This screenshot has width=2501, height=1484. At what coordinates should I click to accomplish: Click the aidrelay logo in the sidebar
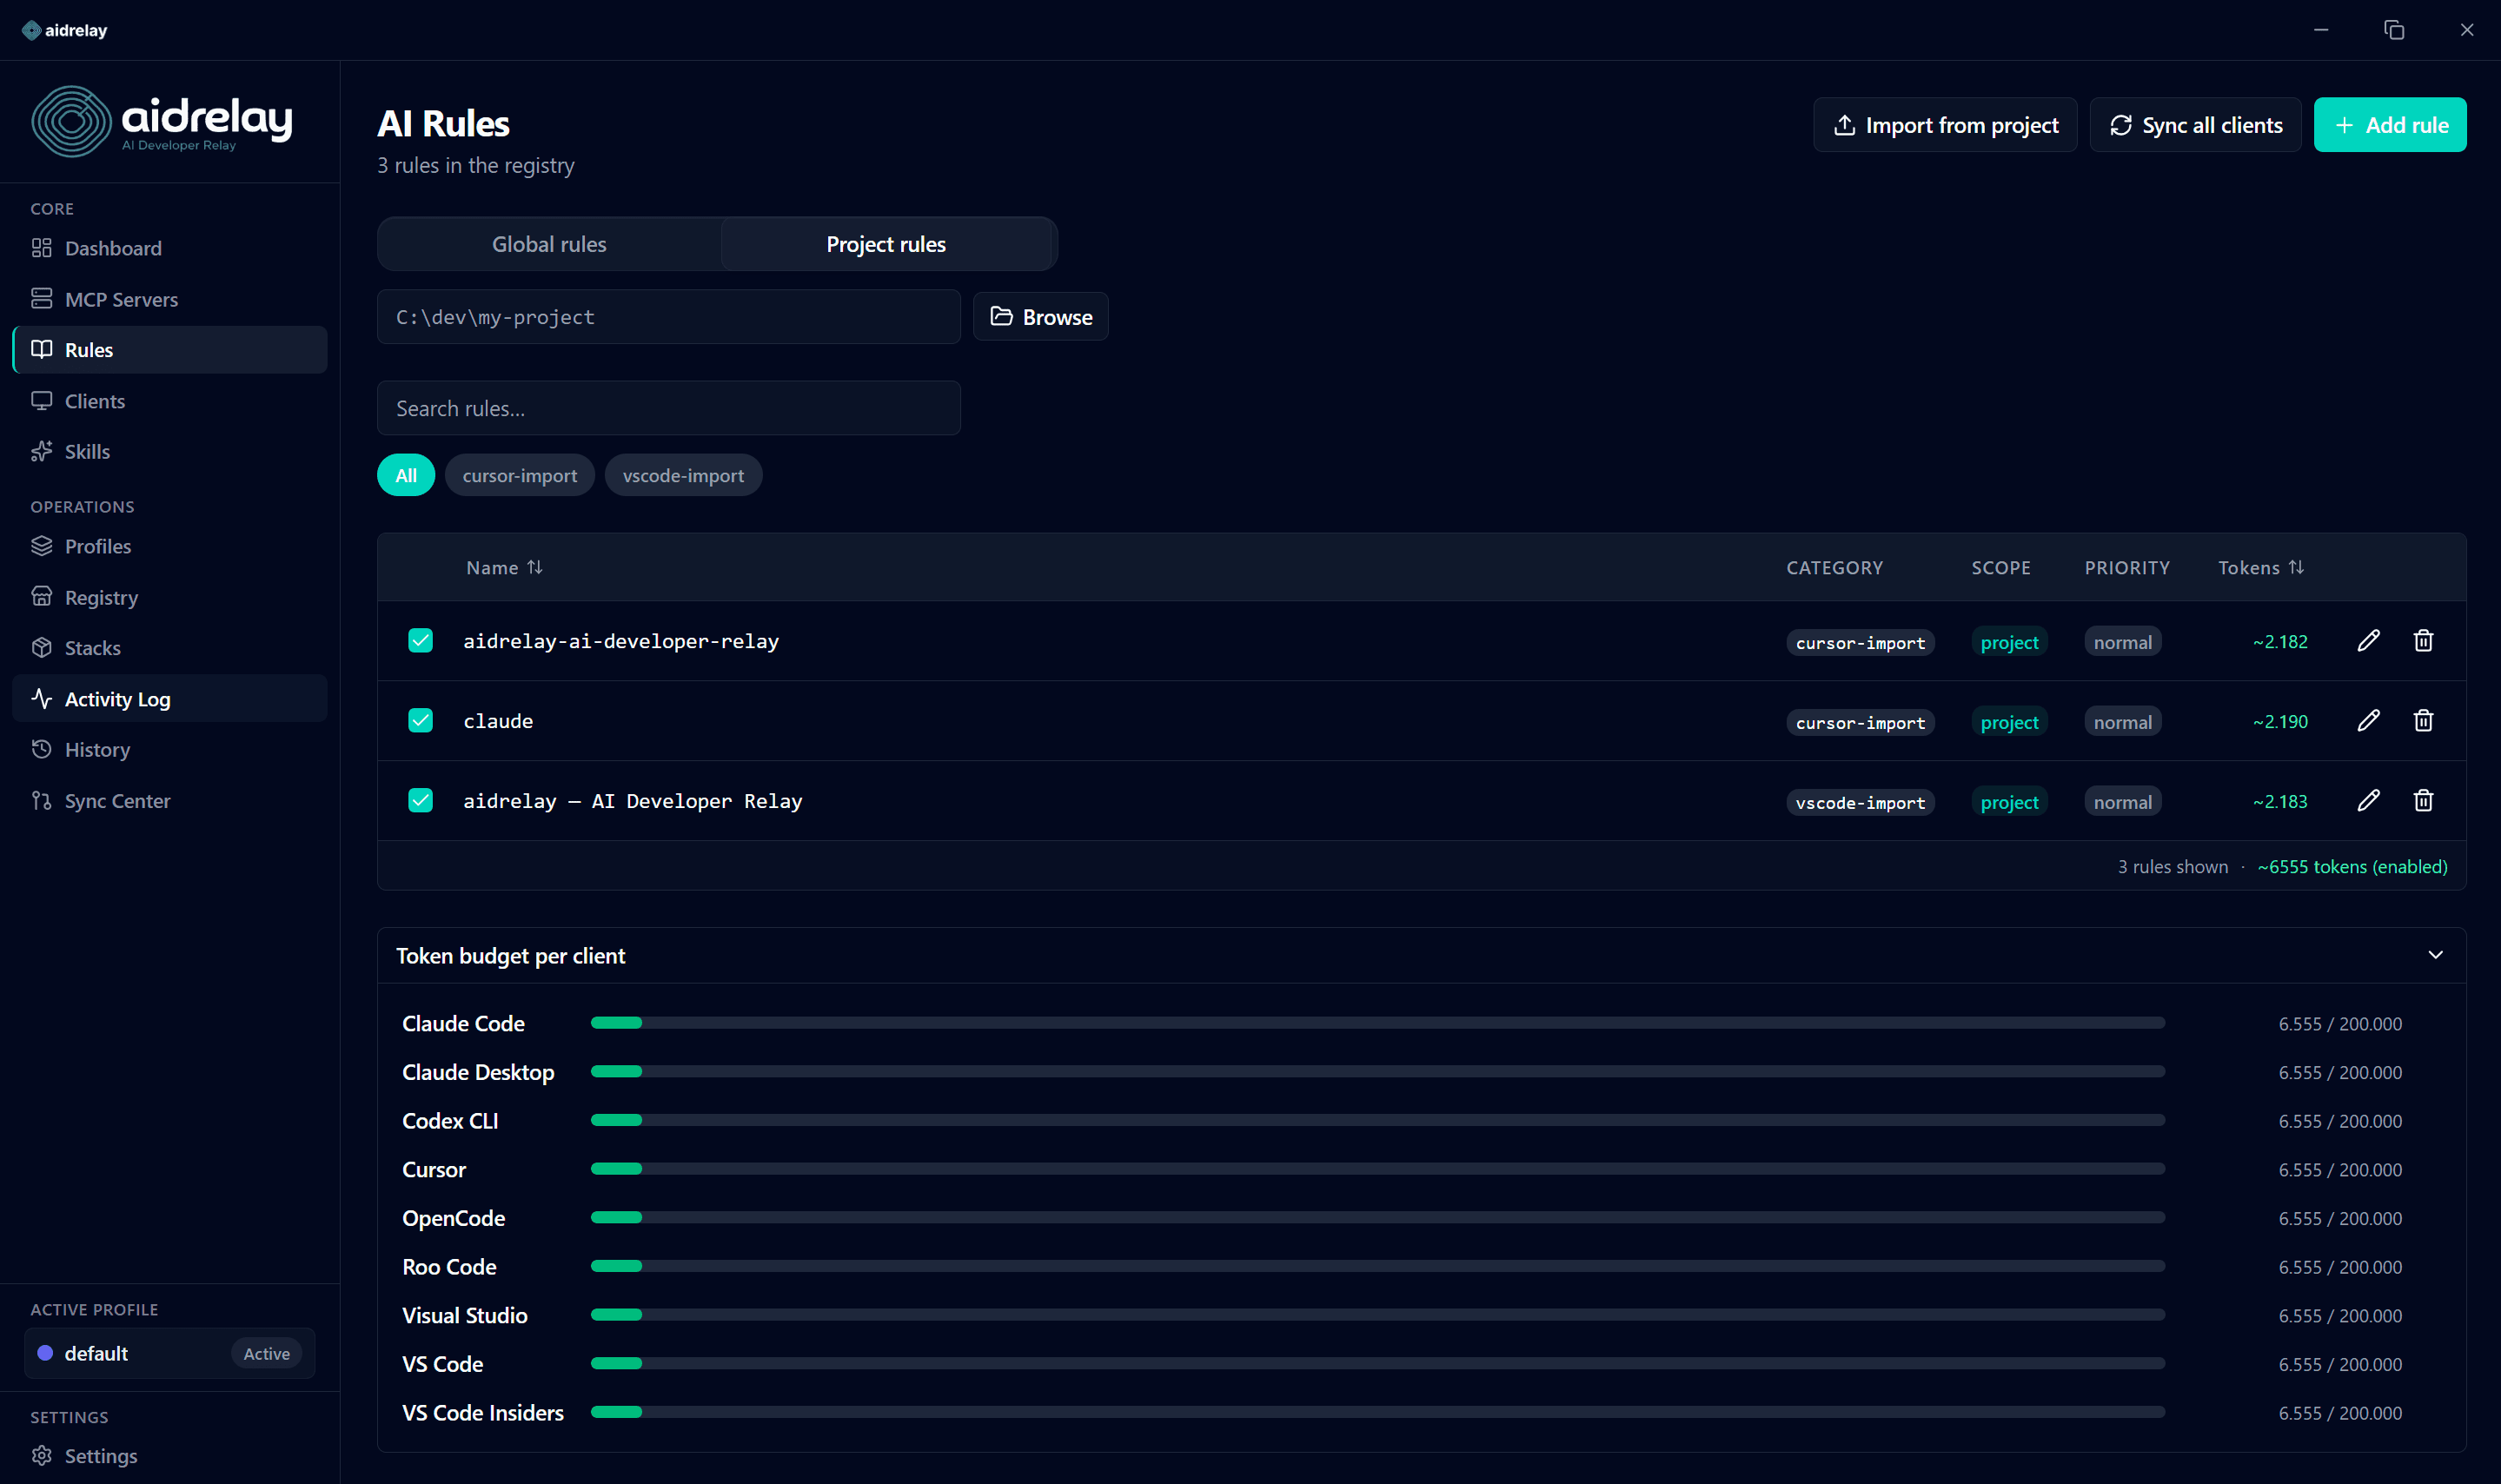[162, 121]
